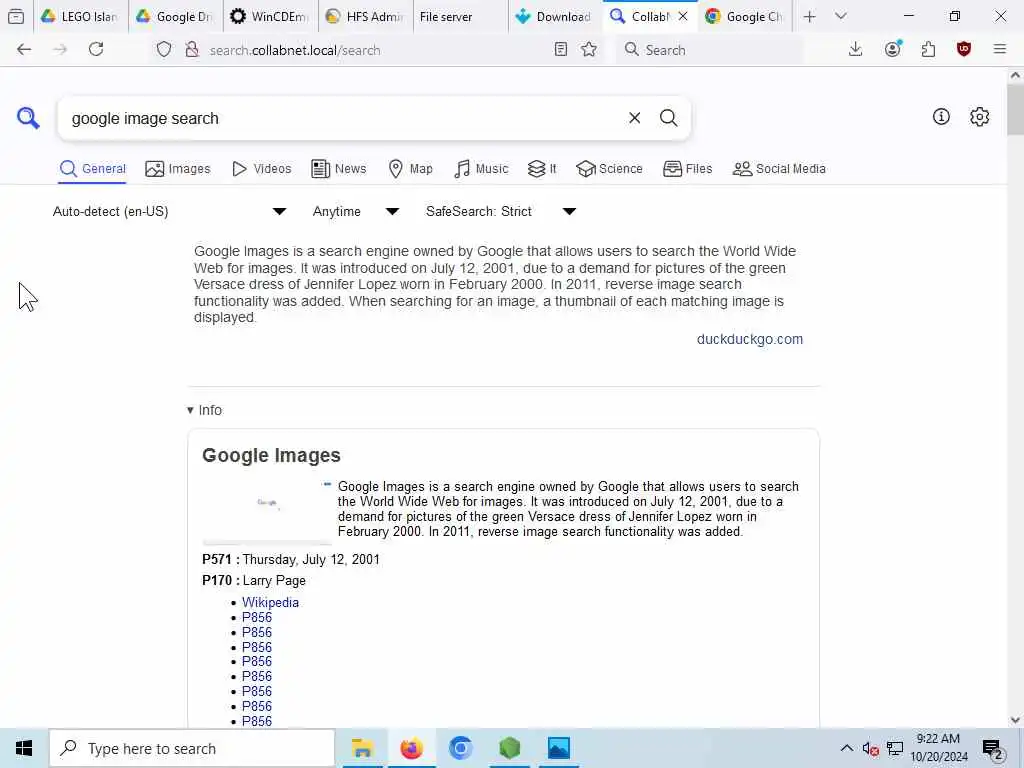Select the News search category

tap(338, 169)
